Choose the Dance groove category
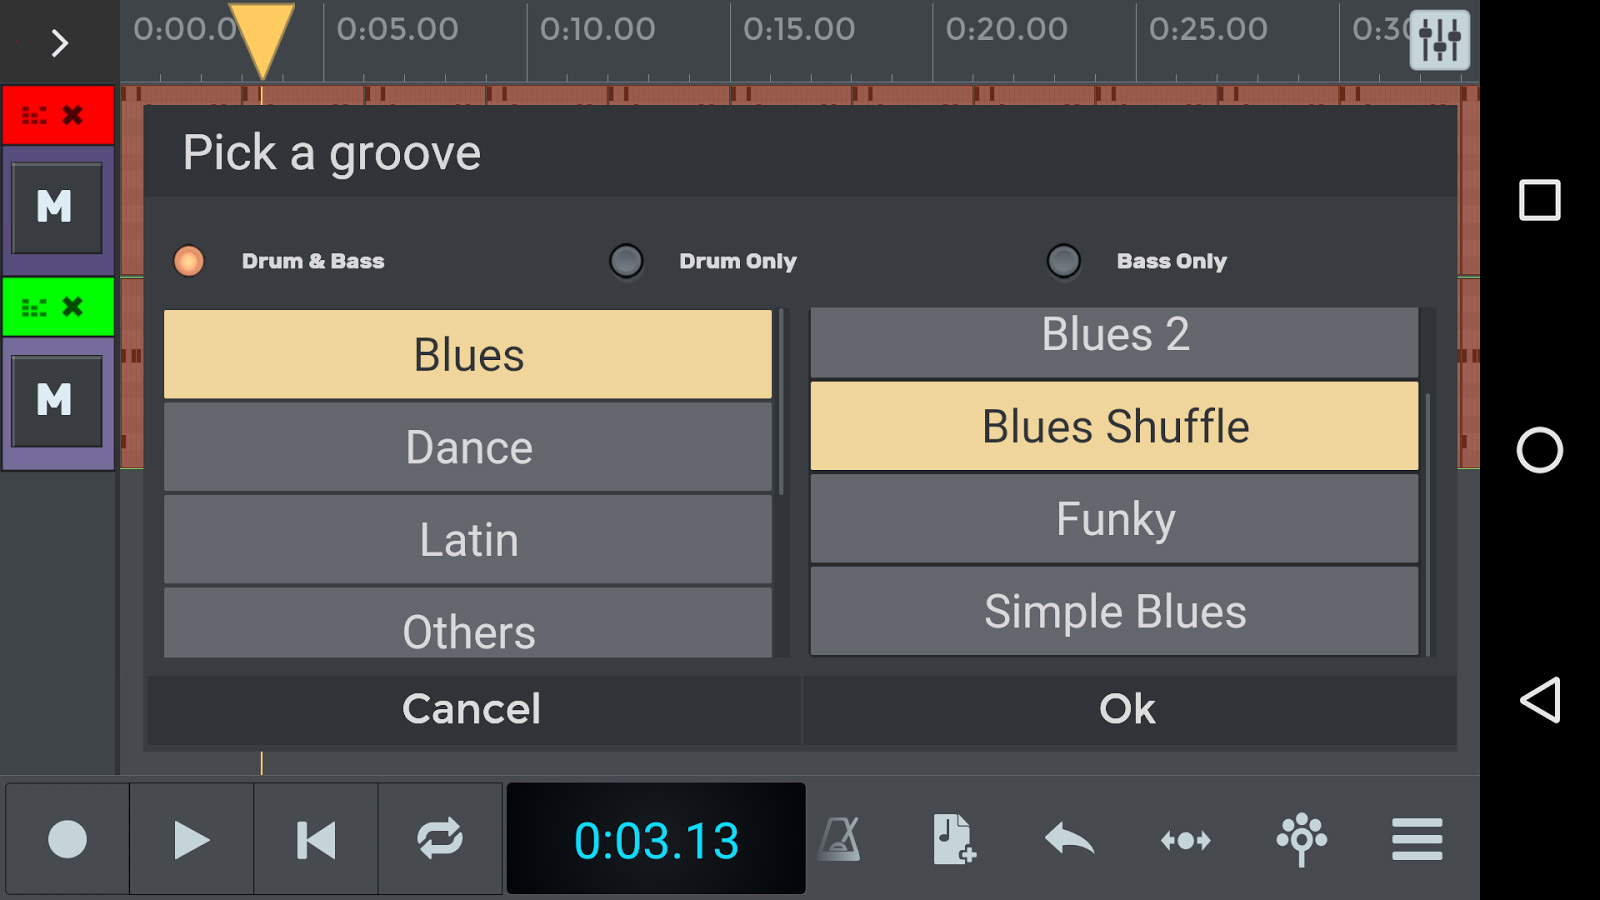This screenshot has height=900, width=1600. pyautogui.click(x=468, y=447)
